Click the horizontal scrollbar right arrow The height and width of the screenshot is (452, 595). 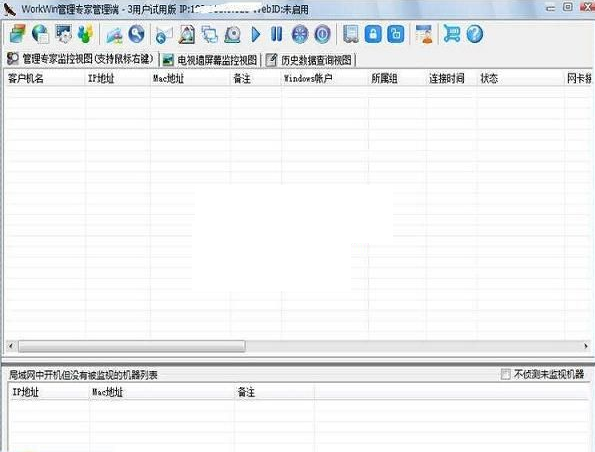tap(586, 346)
